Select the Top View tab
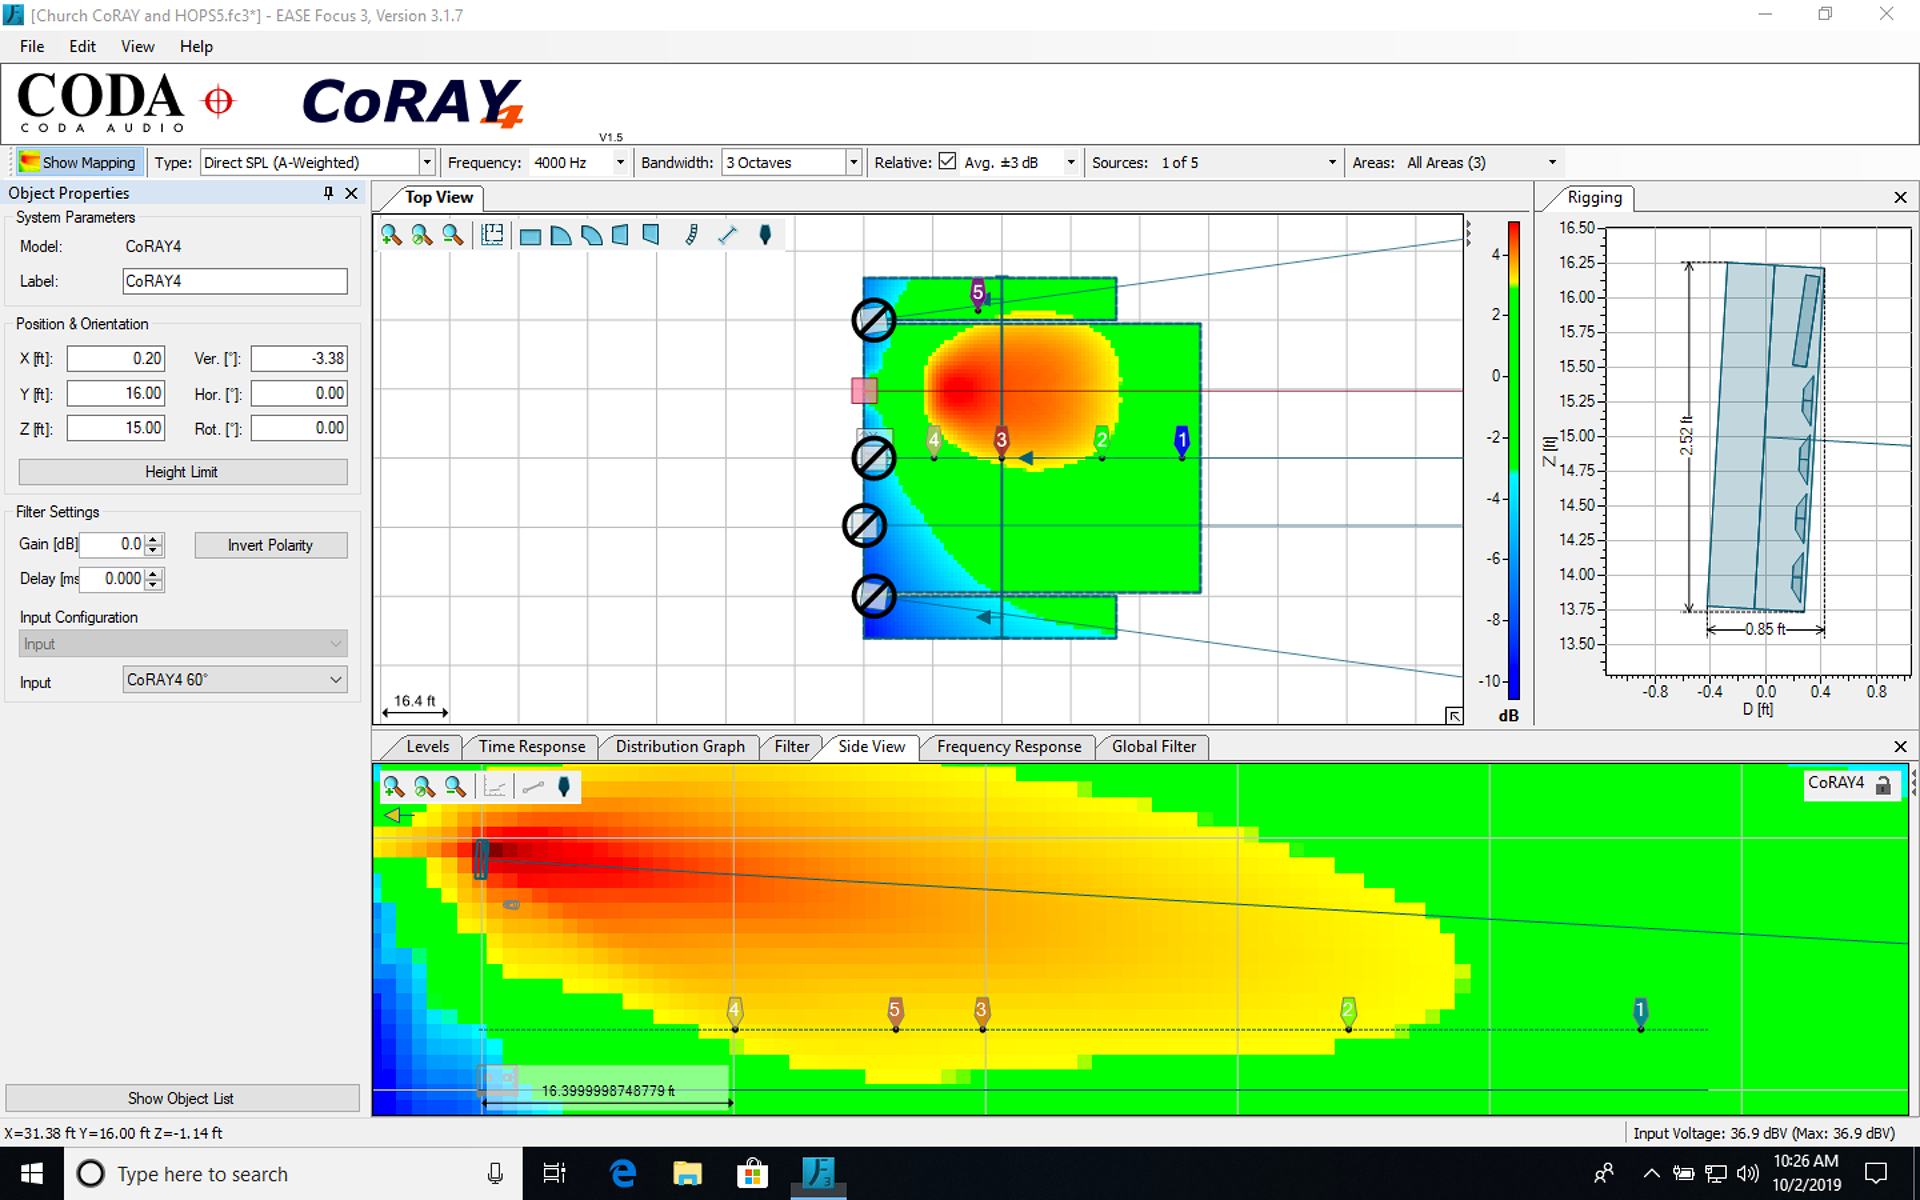The width and height of the screenshot is (1920, 1200). [438, 198]
